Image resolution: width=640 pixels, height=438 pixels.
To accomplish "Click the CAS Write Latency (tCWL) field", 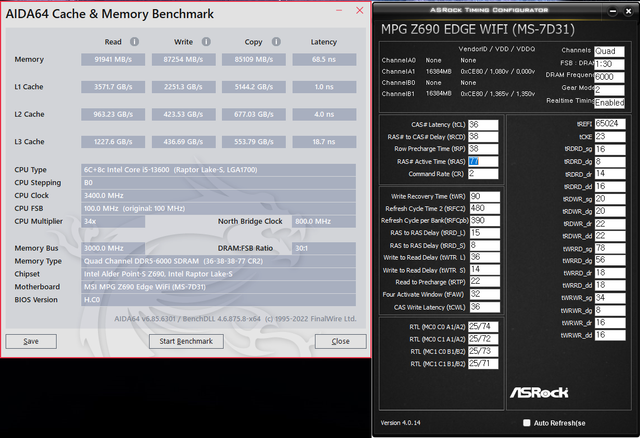I will pyautogui.click(x=484, y=307).
